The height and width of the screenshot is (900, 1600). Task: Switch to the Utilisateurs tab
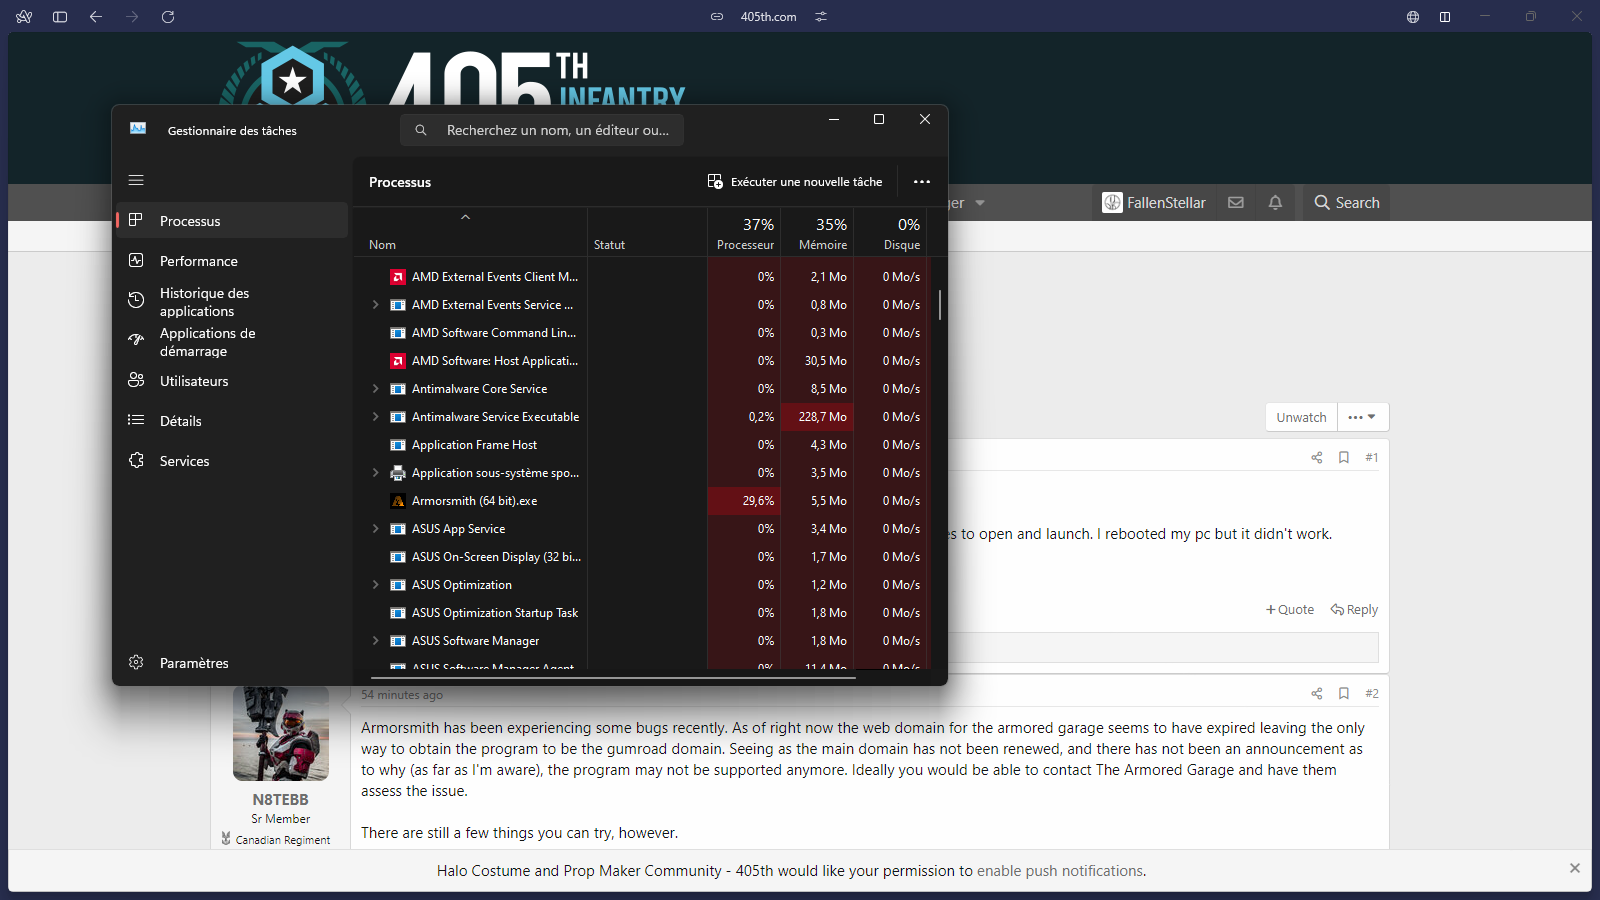[232, 381]
